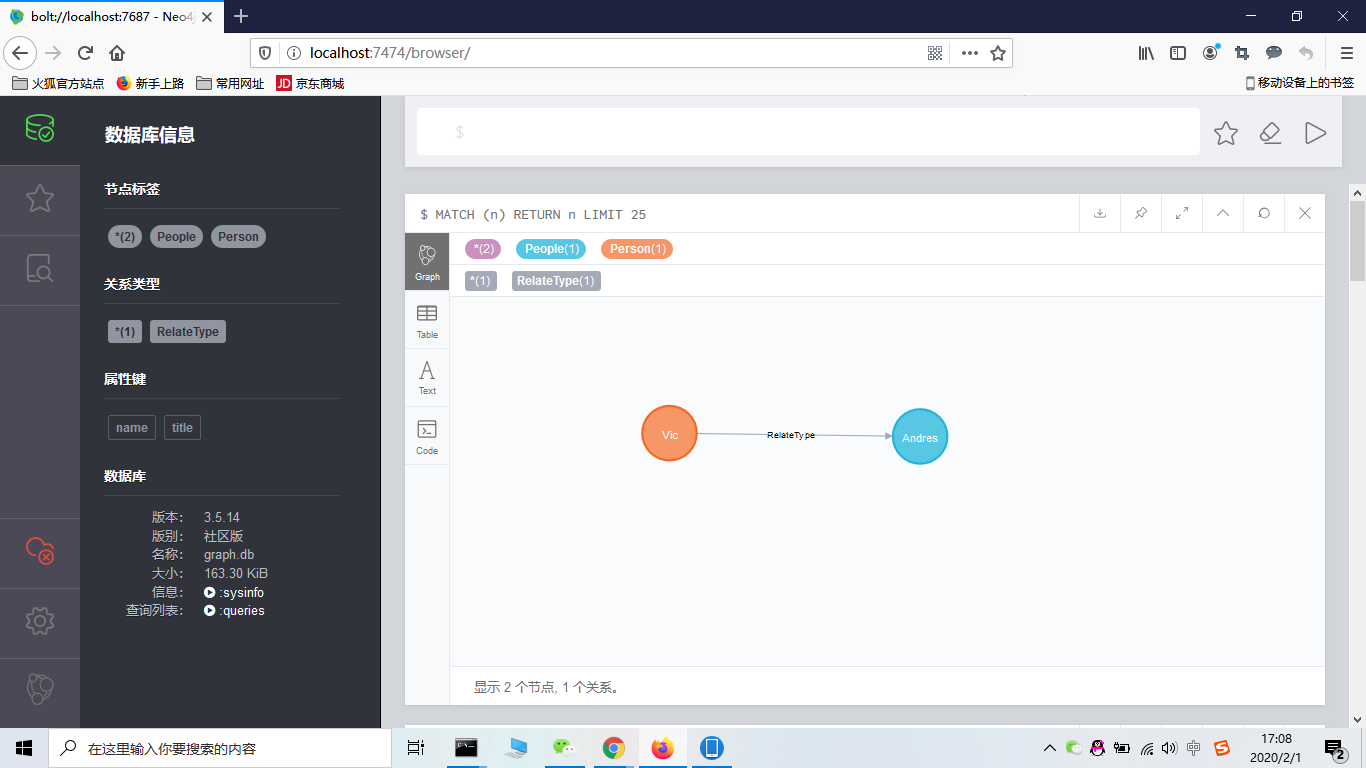1366x768 pixels.
Task: Rerun the MATCH query with refresh icon
Action: 1264,213
